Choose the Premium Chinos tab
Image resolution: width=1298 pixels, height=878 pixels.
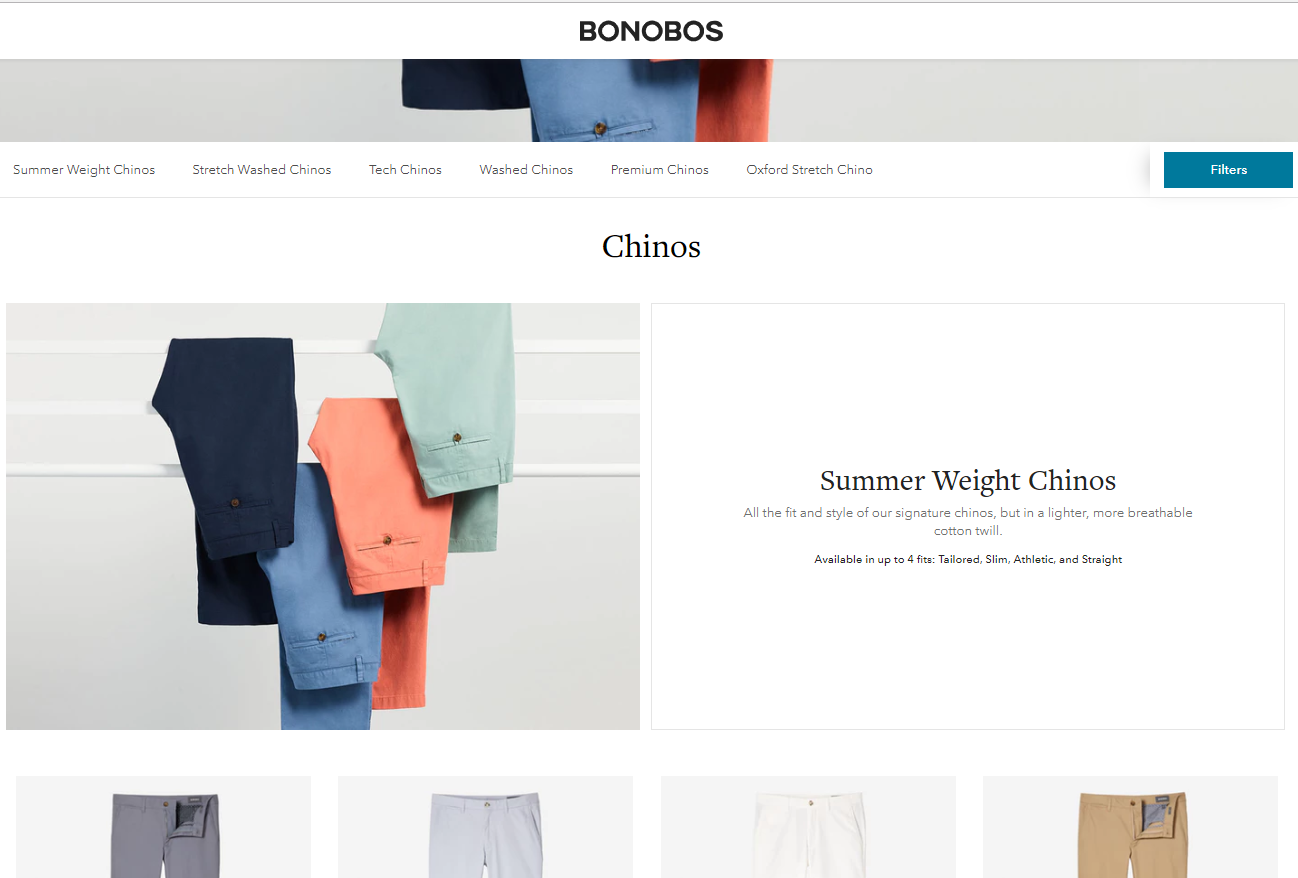point(660,170)
